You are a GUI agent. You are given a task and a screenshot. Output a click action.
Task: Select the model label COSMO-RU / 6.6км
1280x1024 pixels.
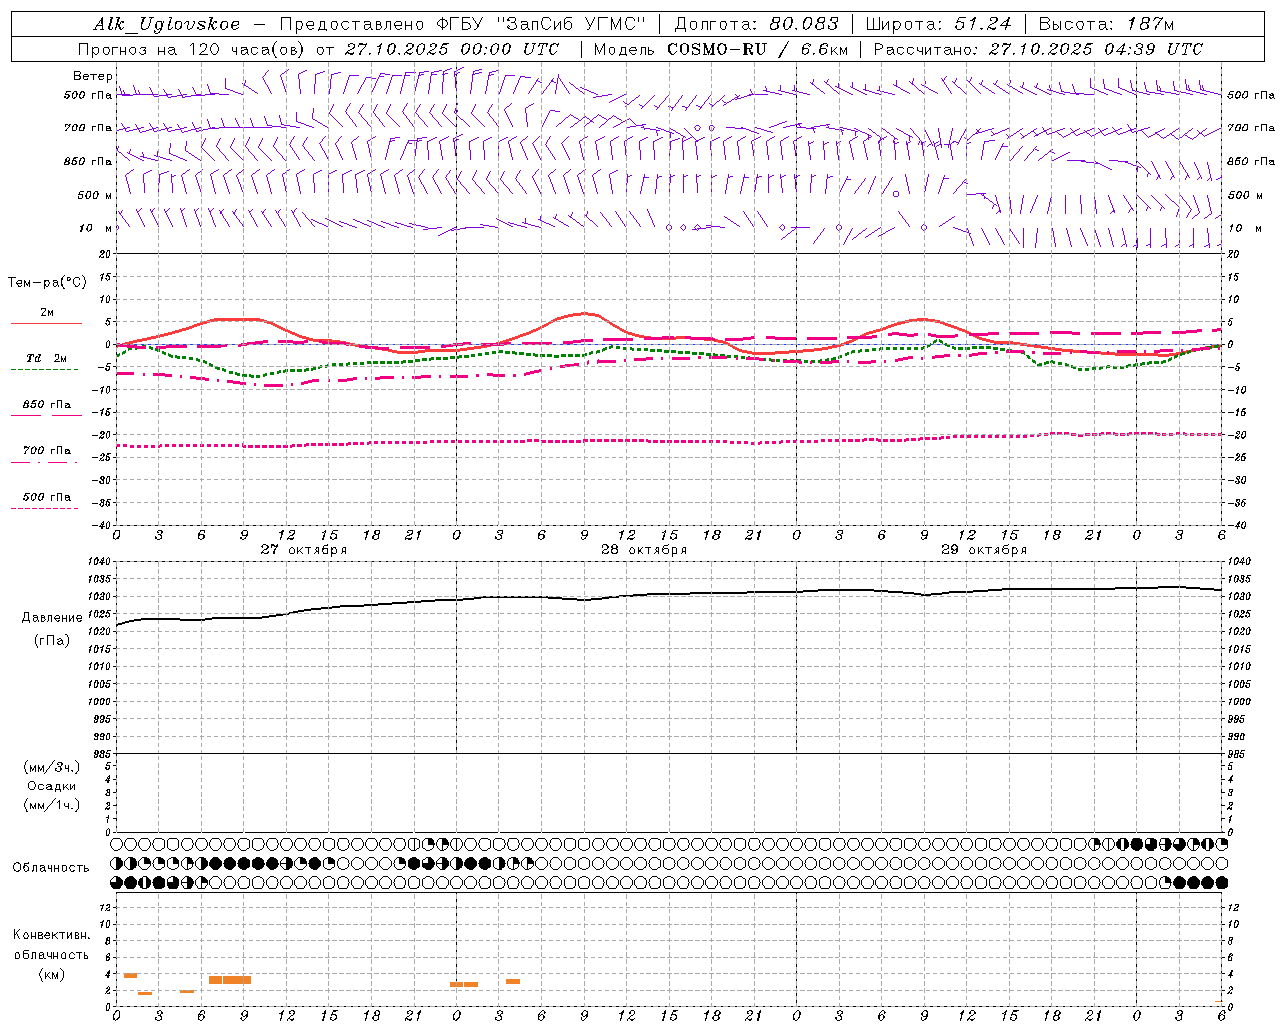(x=758, y=49)
